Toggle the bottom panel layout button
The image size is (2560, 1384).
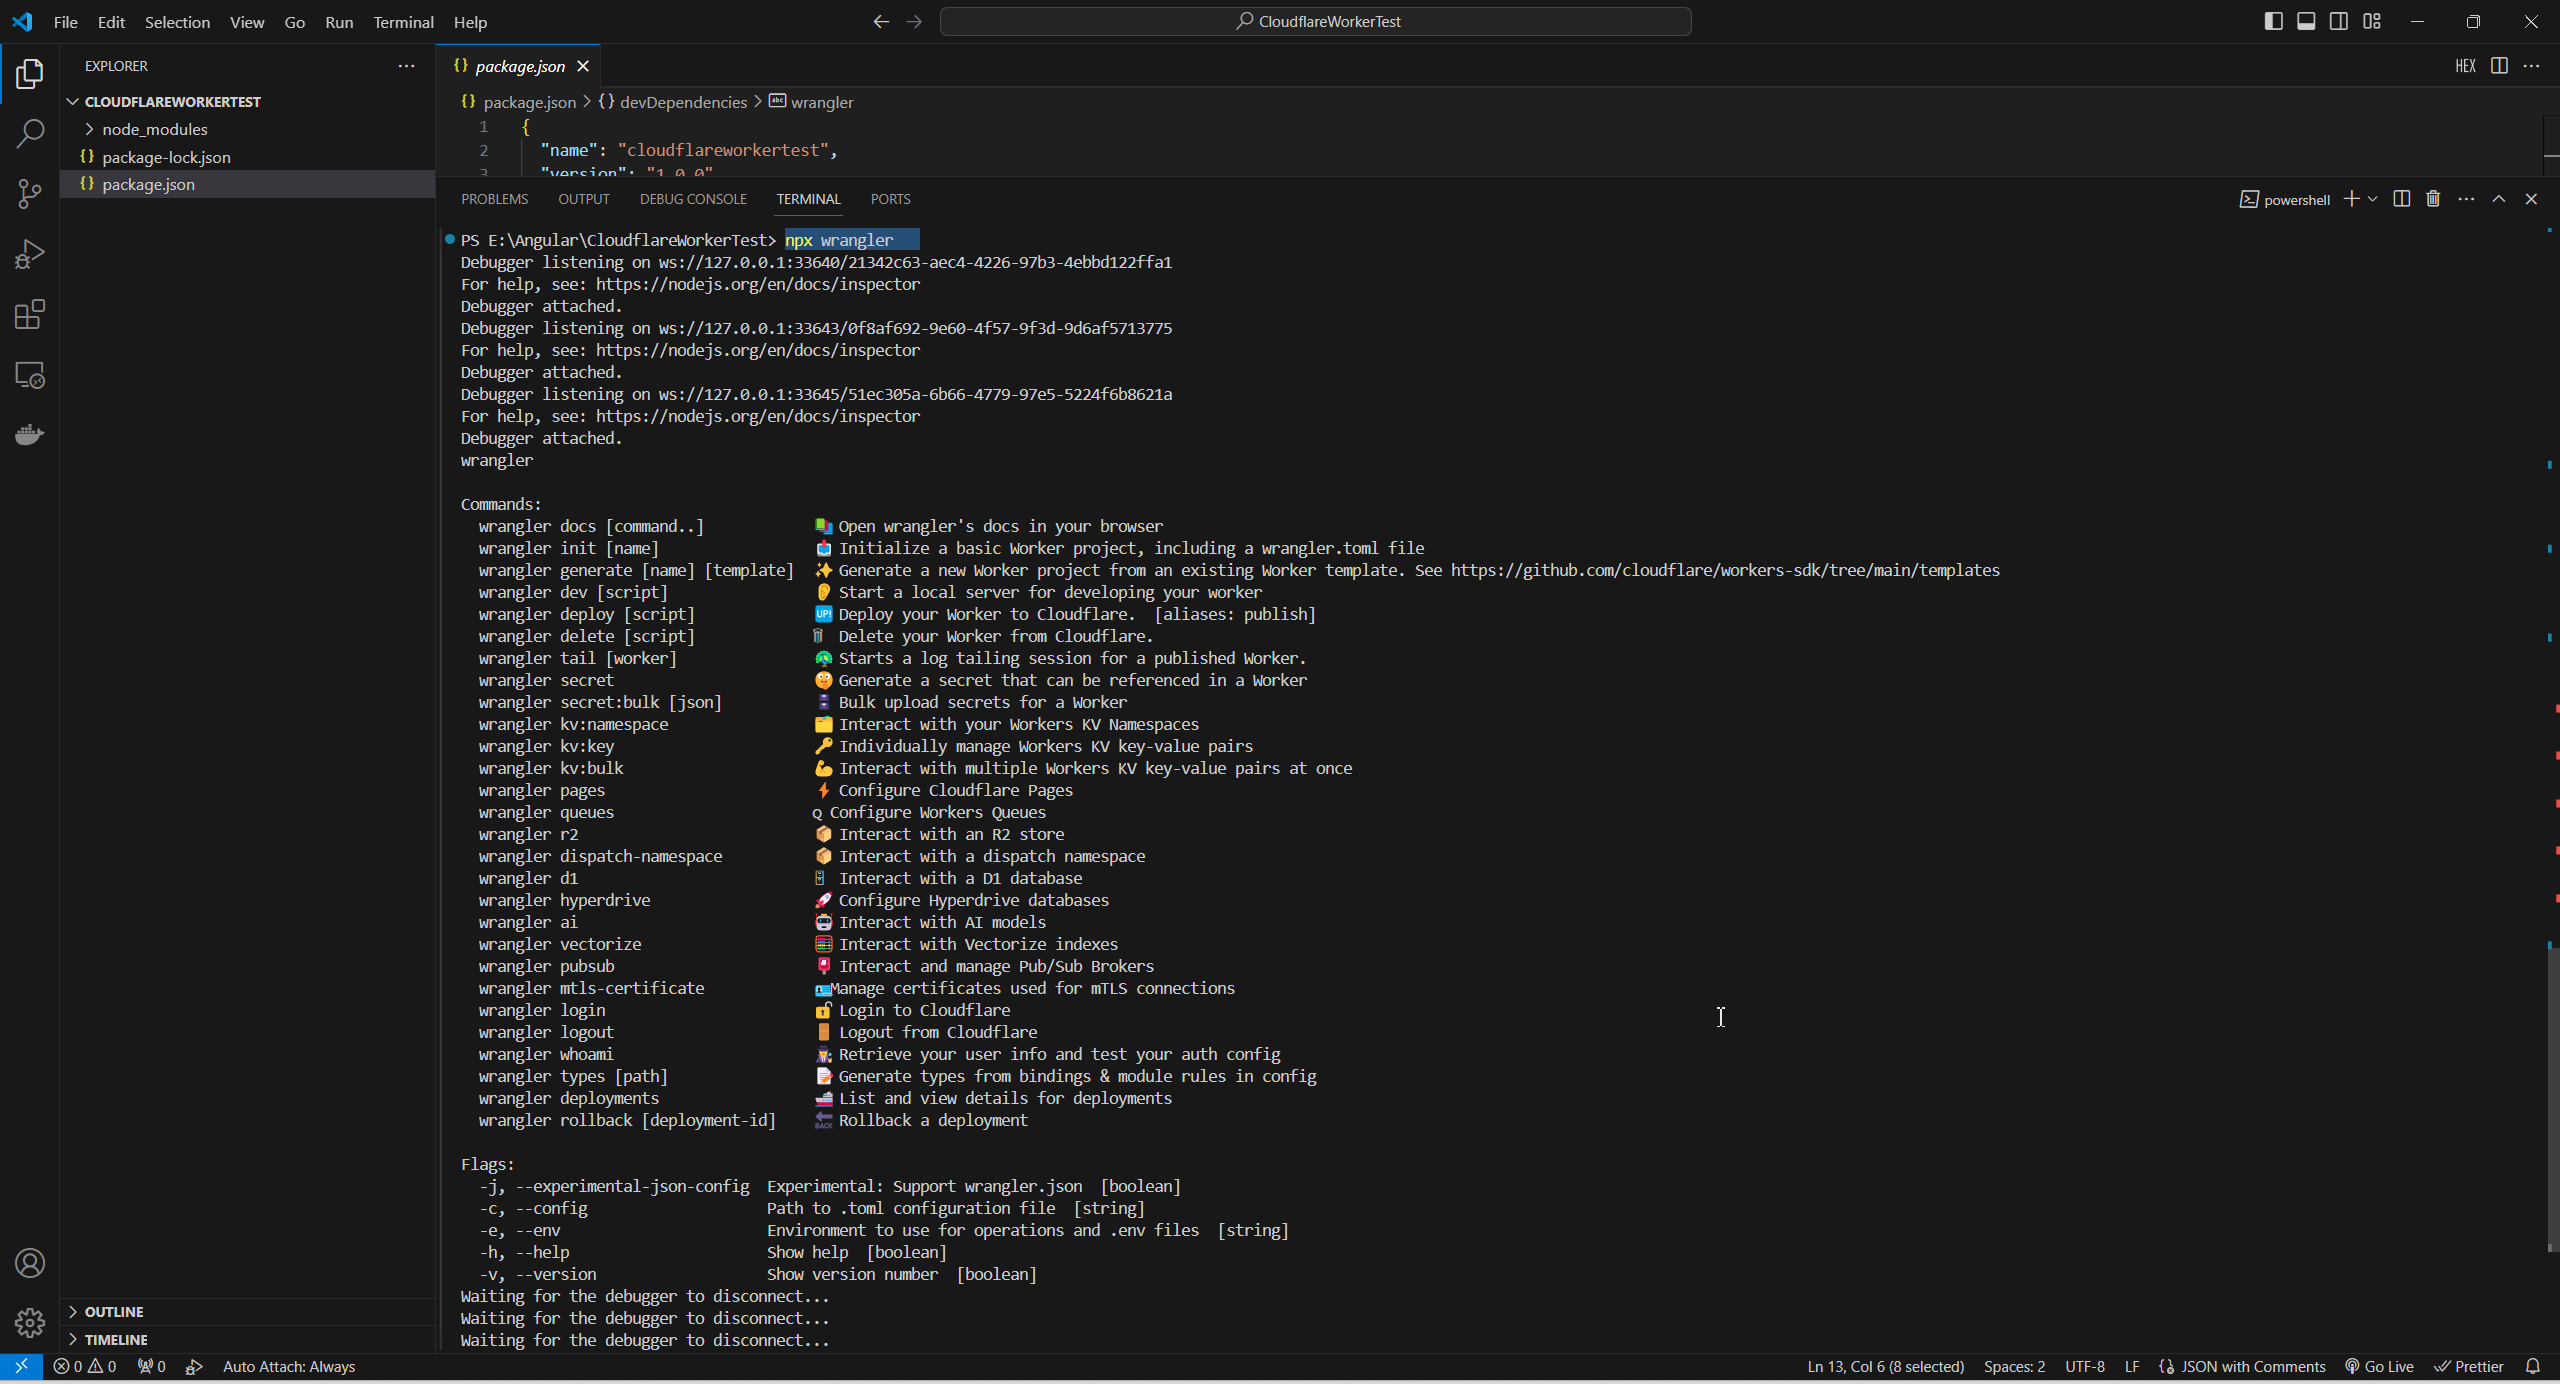[2306, 21]
